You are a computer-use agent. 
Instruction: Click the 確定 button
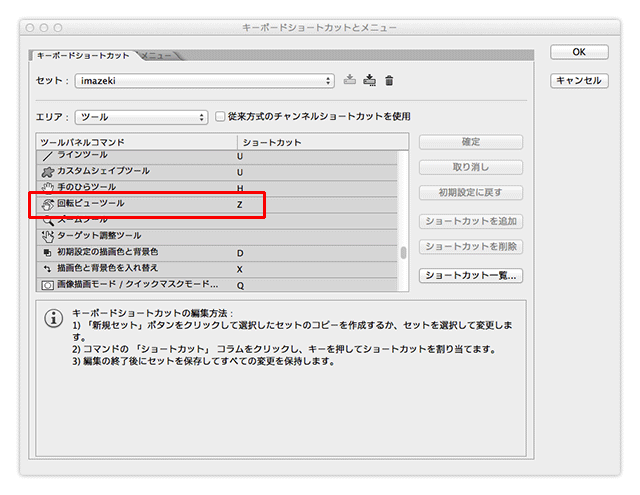click(x=471, y=142)
